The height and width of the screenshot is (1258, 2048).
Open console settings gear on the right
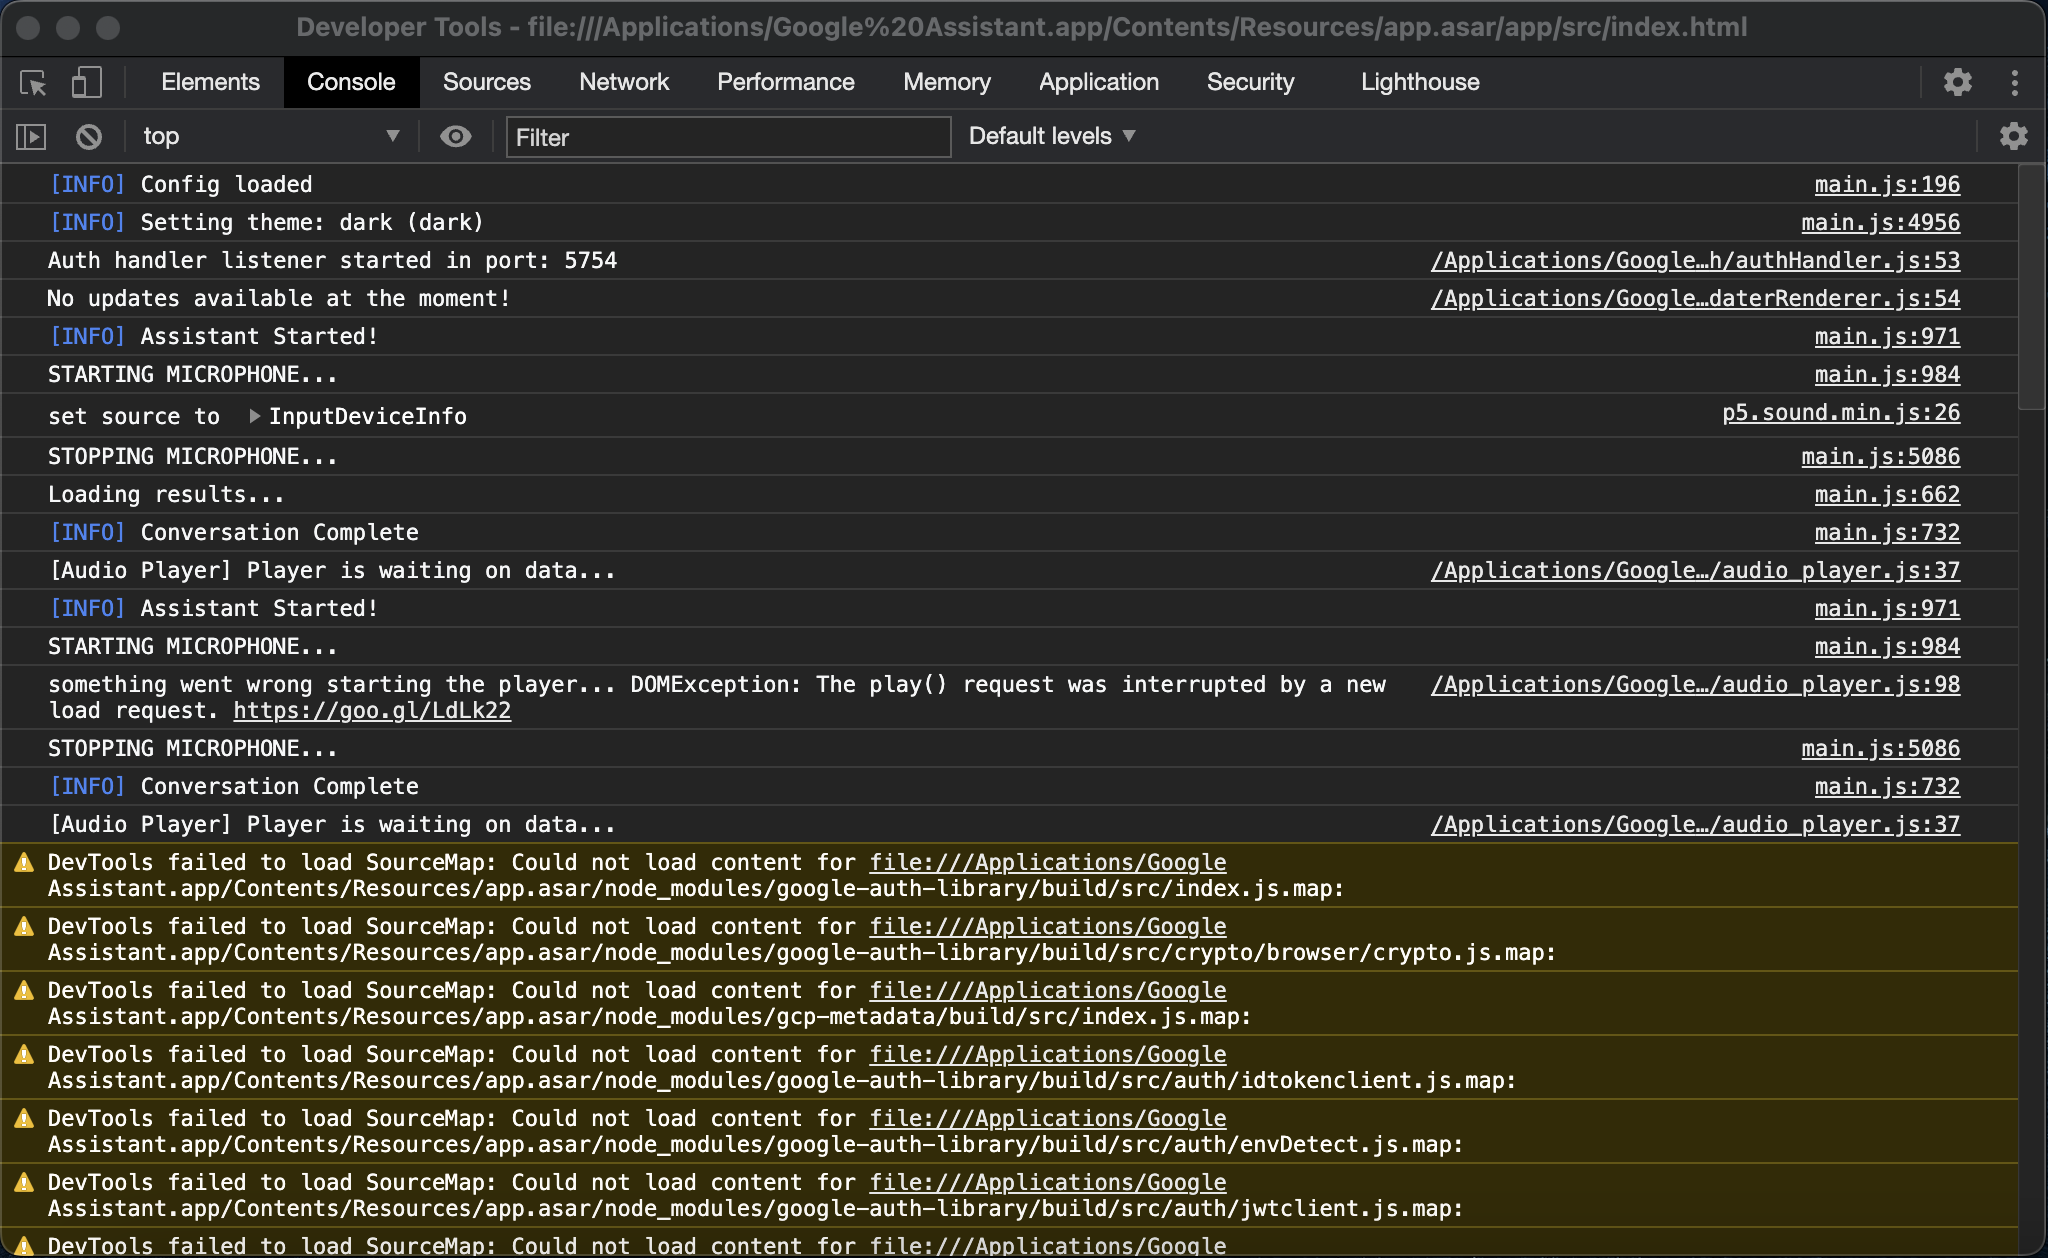tap(2014, 136)
